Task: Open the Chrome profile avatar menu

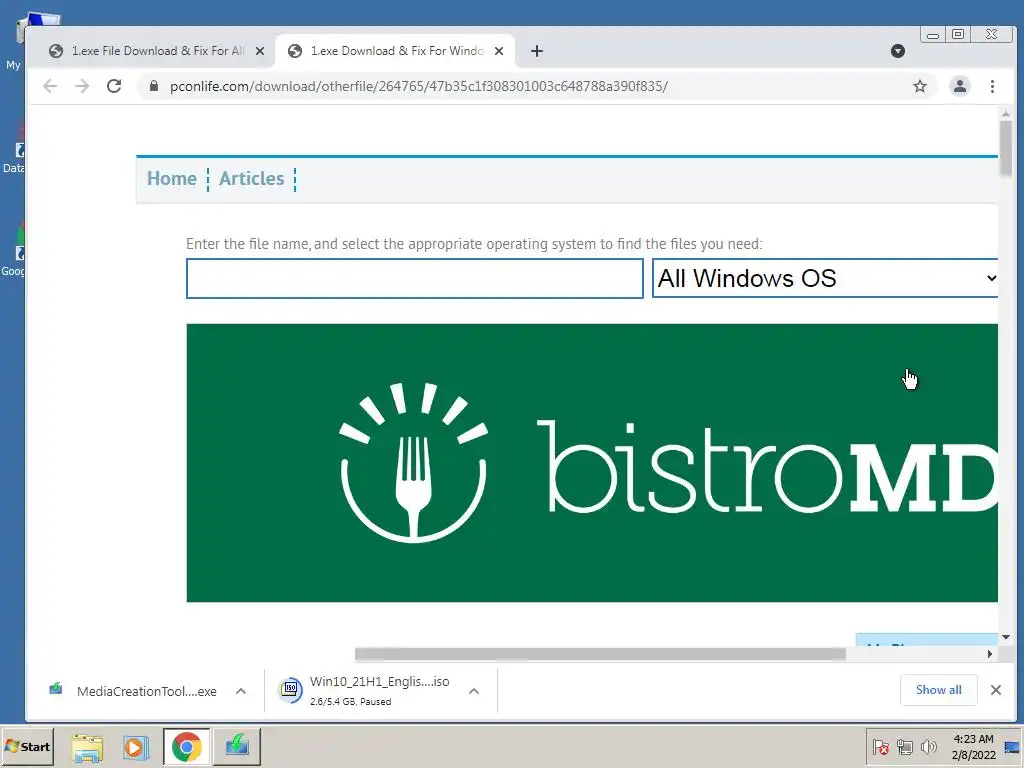Action: (x=959, y=86)
